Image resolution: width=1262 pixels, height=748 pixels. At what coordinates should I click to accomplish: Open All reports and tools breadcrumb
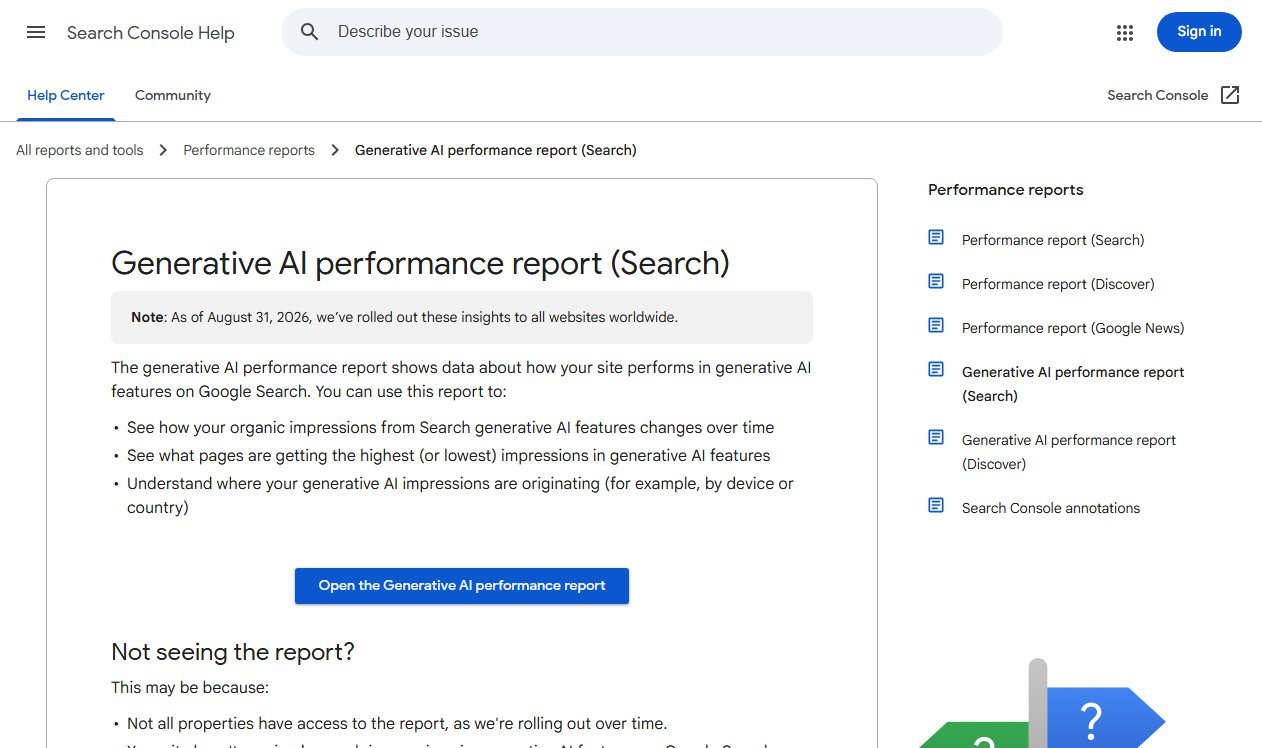(x=80, y=150)
